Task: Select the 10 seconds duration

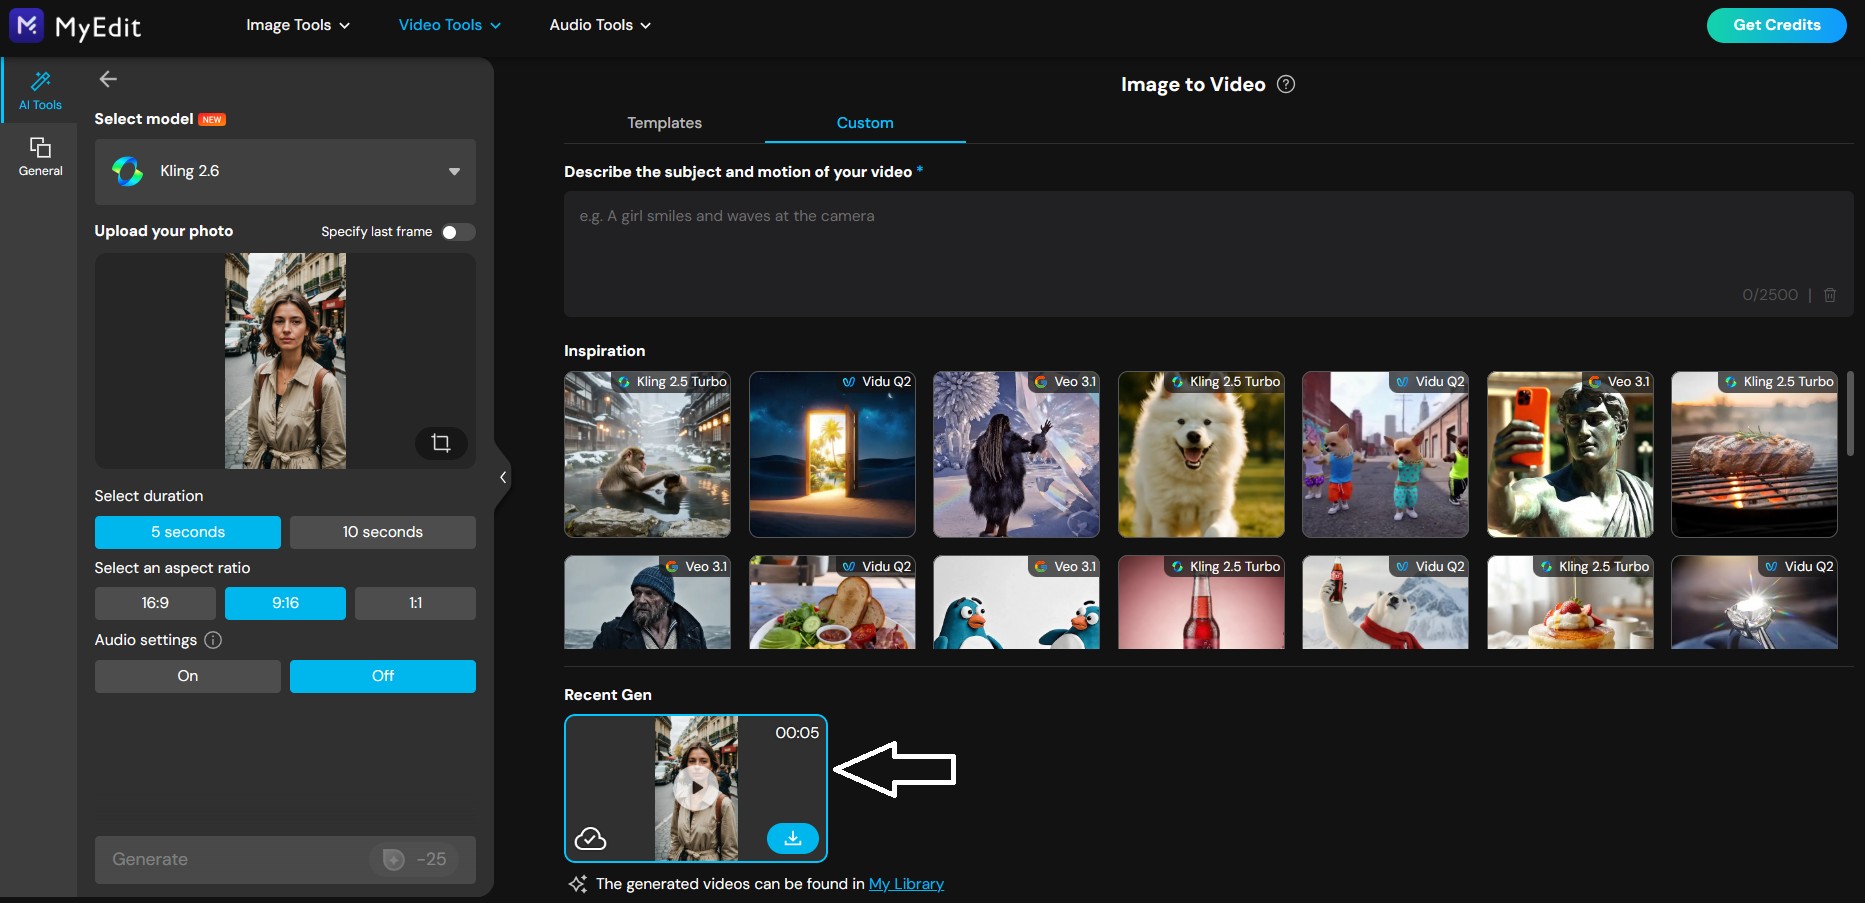Action: 383,532
